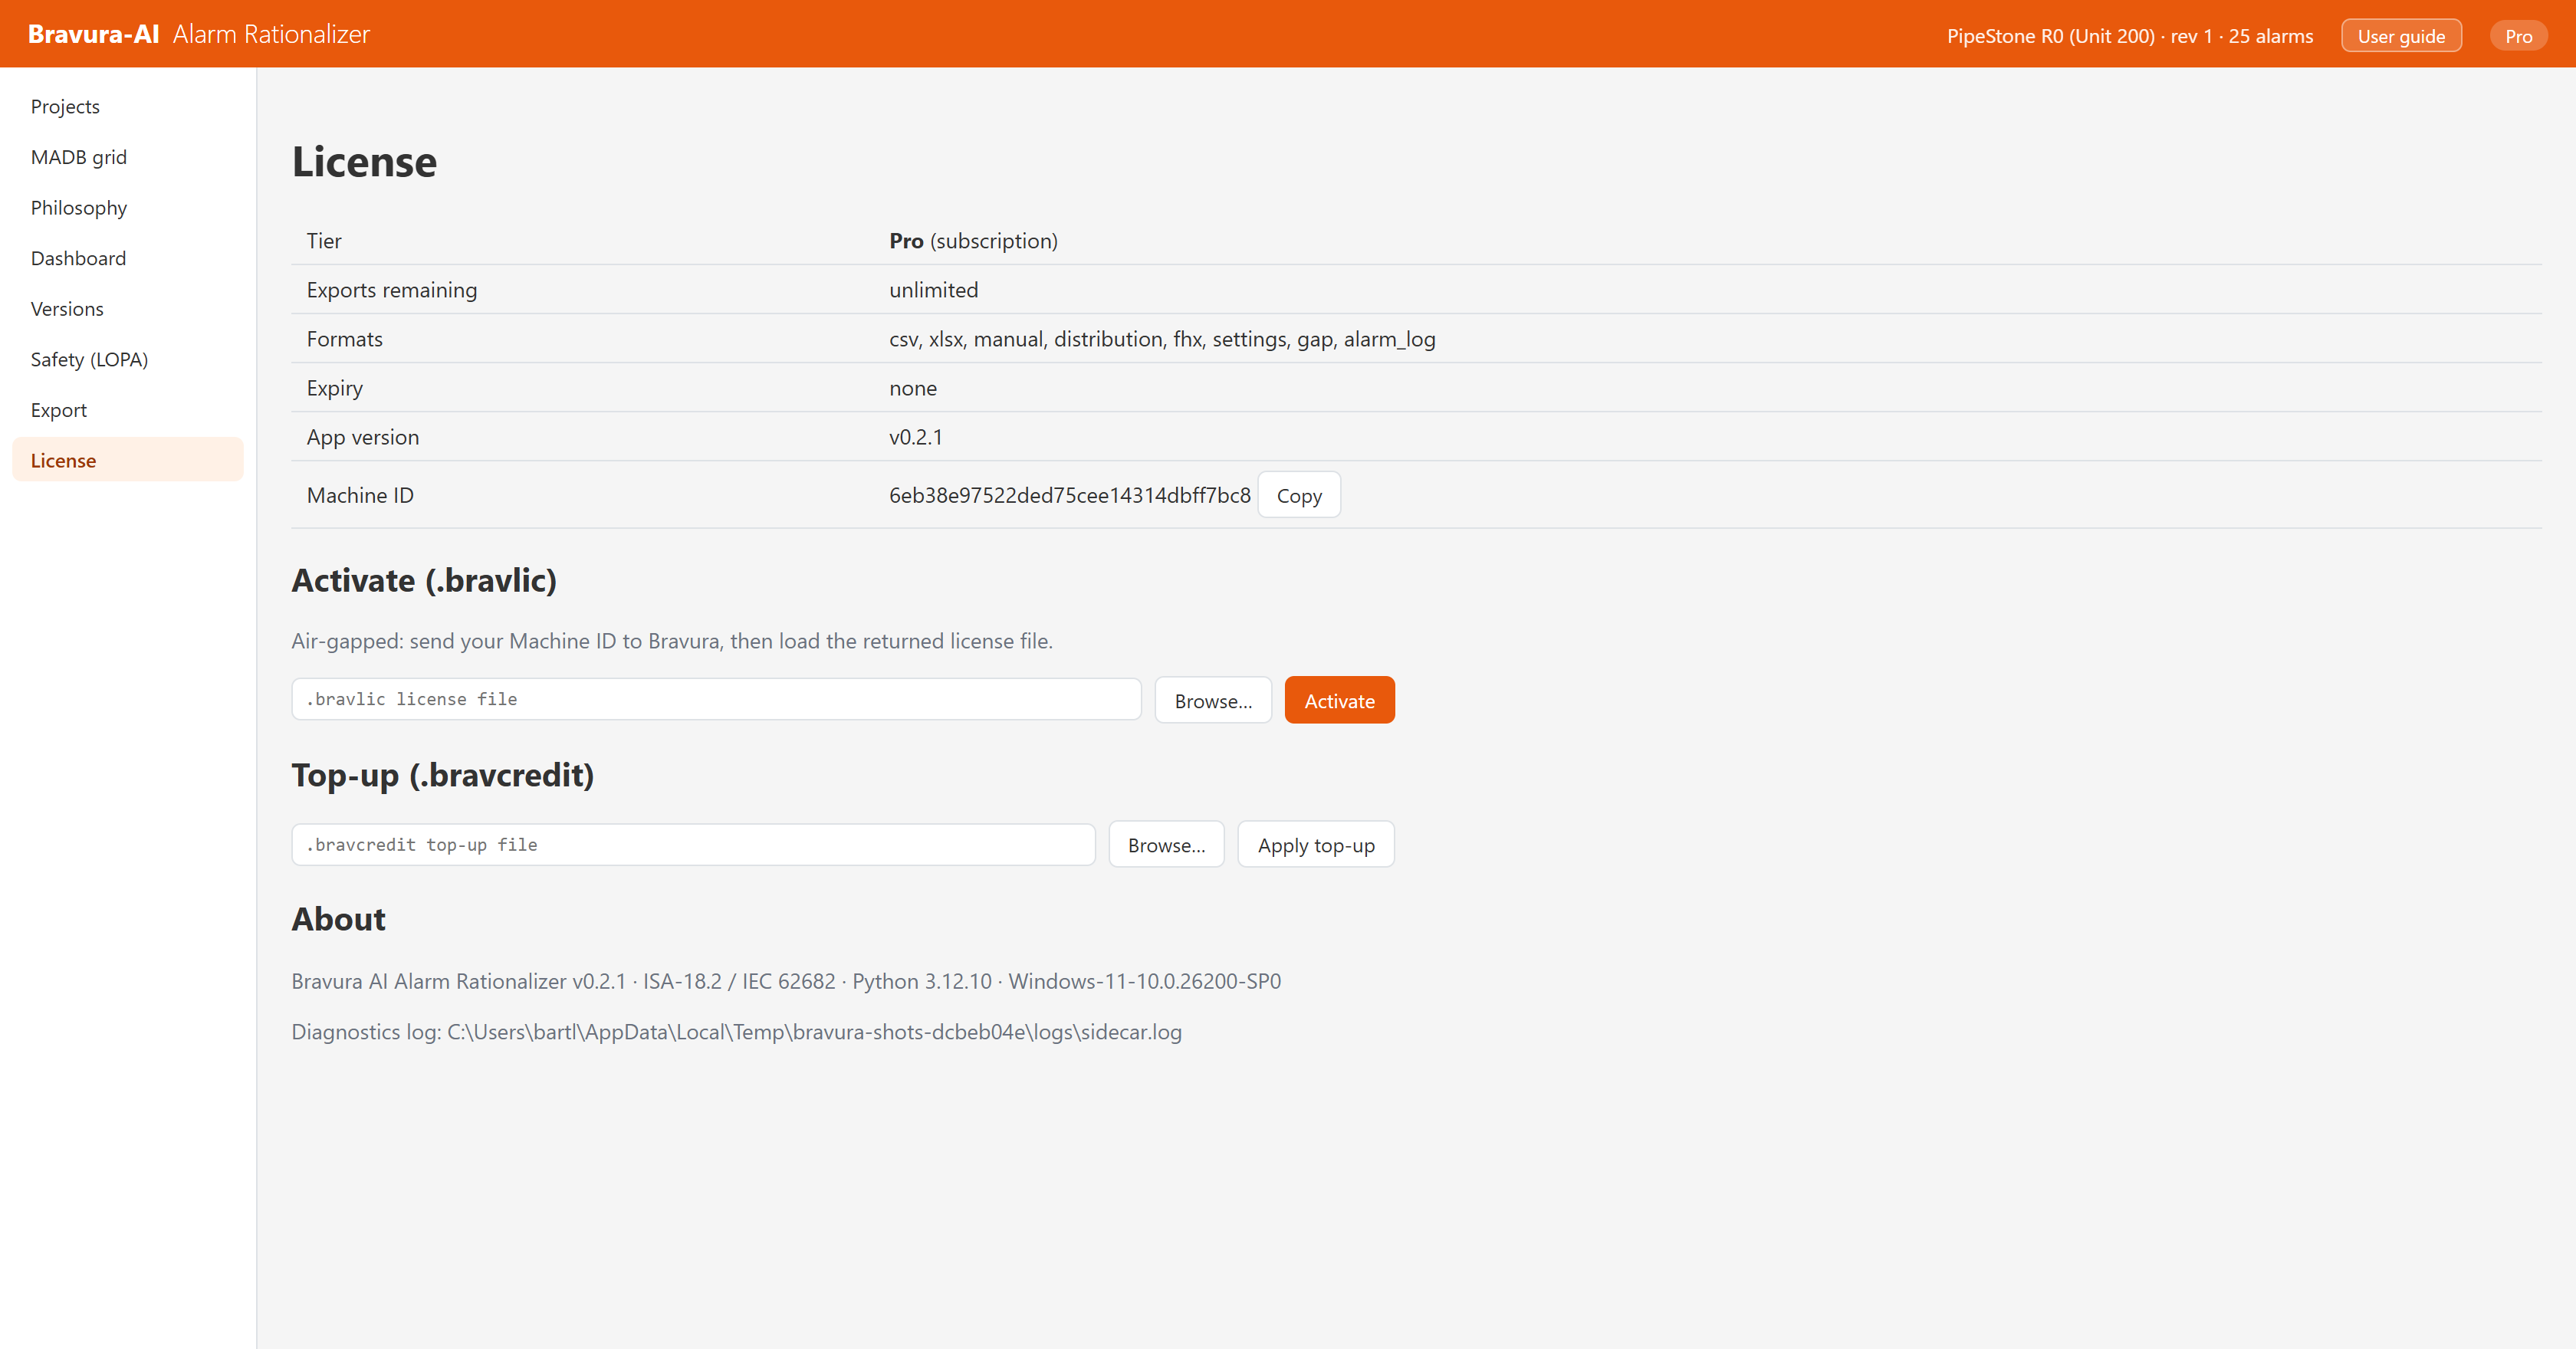Click the orange Activate button
The width and height of the screenshot is (2576, 1349).
1339,700
